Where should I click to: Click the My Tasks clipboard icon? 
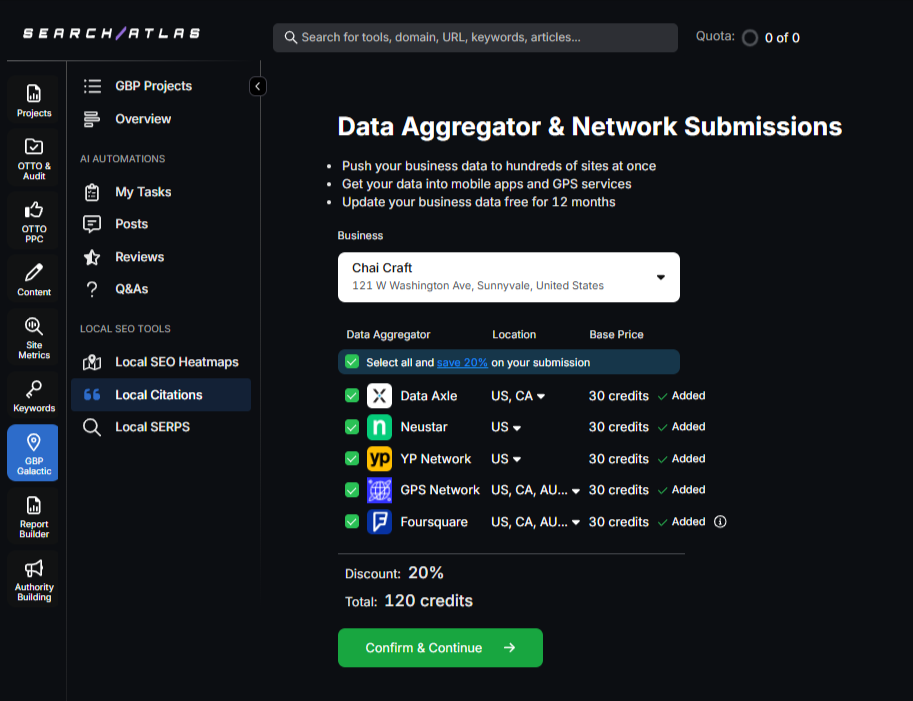coord(92,192)
